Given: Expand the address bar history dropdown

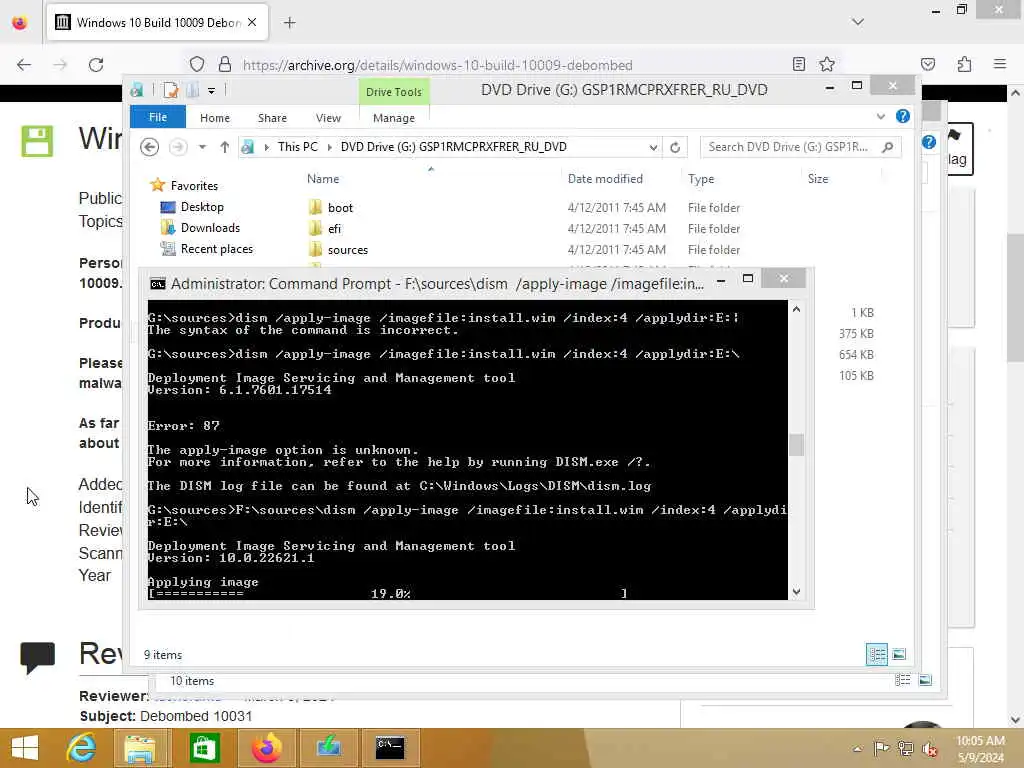Looking at the screenshot, I should [x=653, y=148].
